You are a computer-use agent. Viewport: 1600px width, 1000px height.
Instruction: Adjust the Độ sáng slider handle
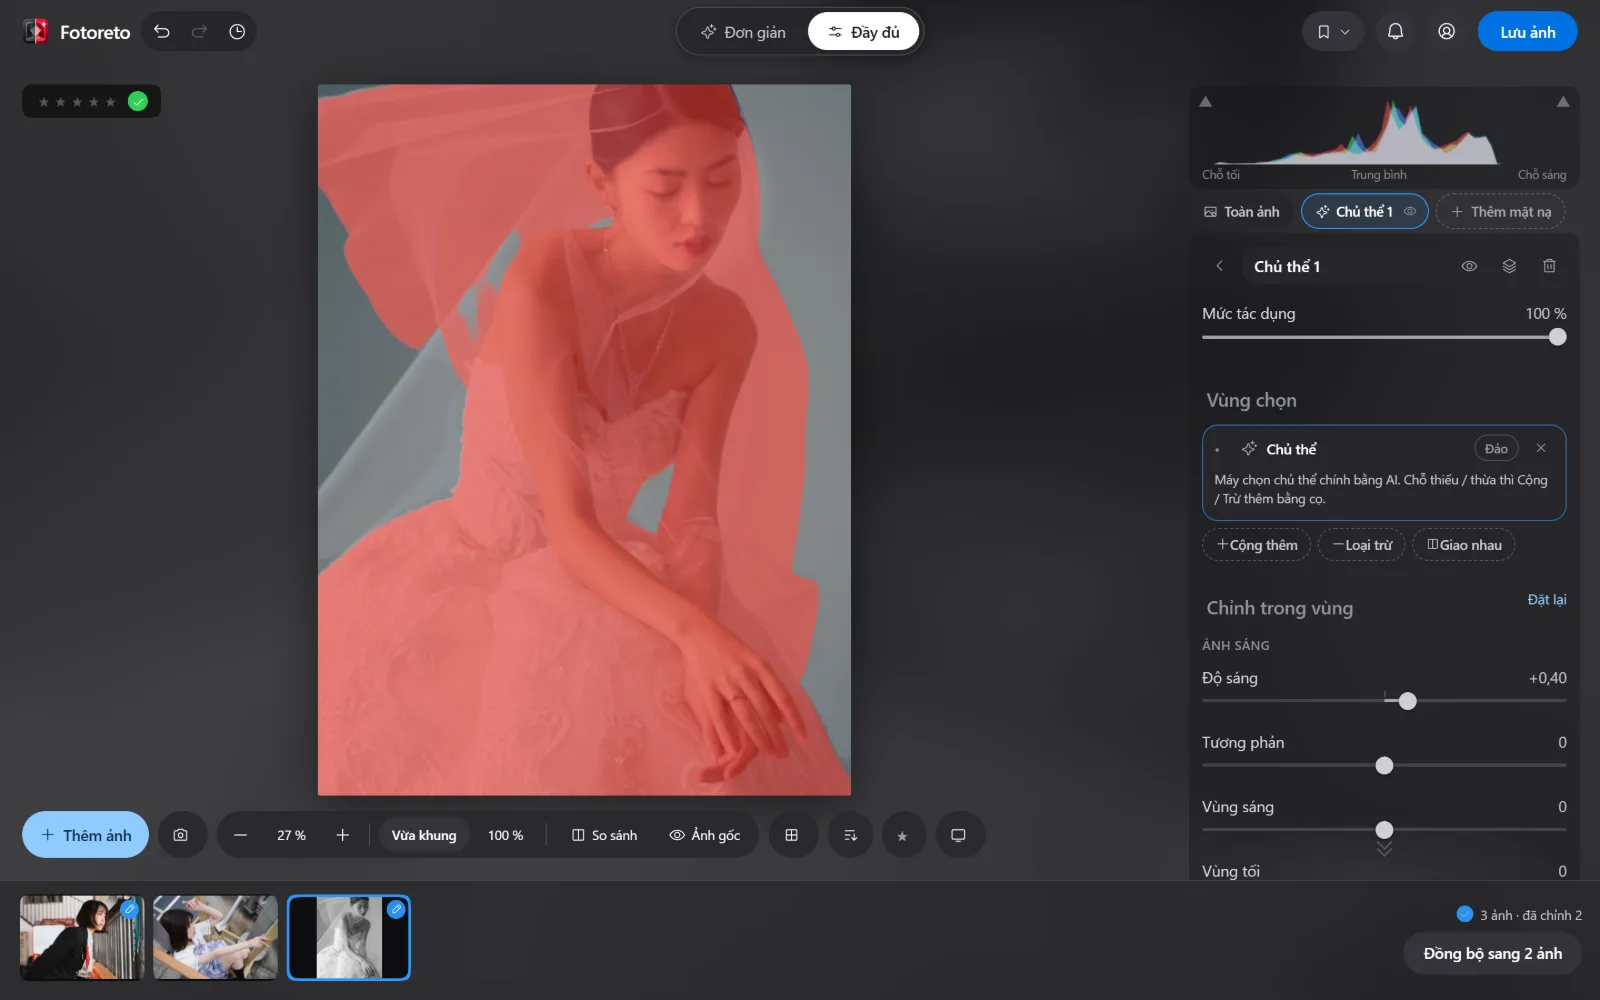coord(1408,701)
